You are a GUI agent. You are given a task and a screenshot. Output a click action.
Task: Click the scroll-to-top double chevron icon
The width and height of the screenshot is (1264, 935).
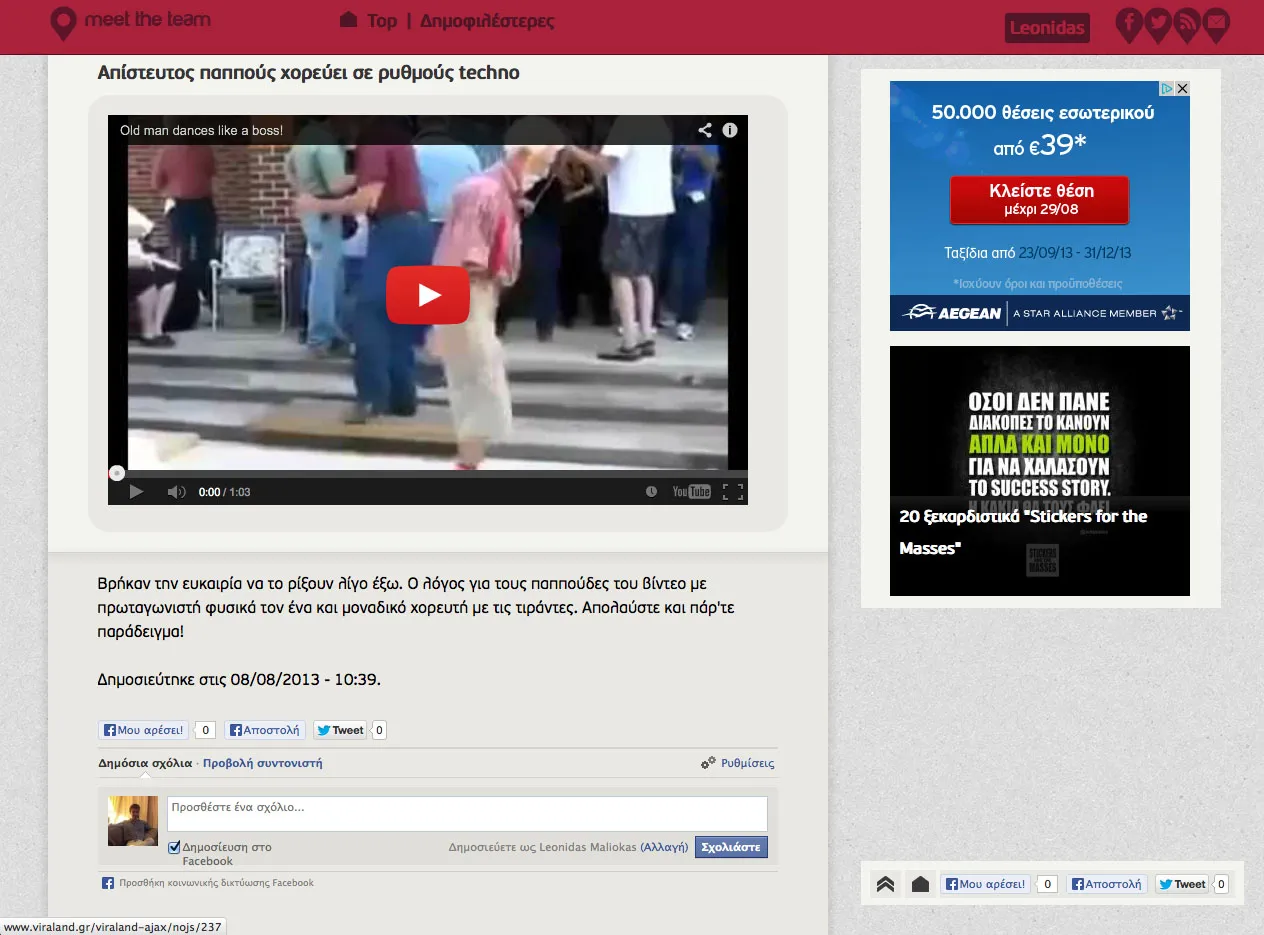pos(885,884)
